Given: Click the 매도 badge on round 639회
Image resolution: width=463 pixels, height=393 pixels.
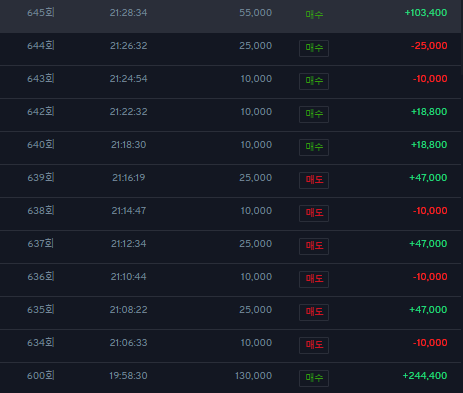Looking at the screenshot, I should (314, 180).
